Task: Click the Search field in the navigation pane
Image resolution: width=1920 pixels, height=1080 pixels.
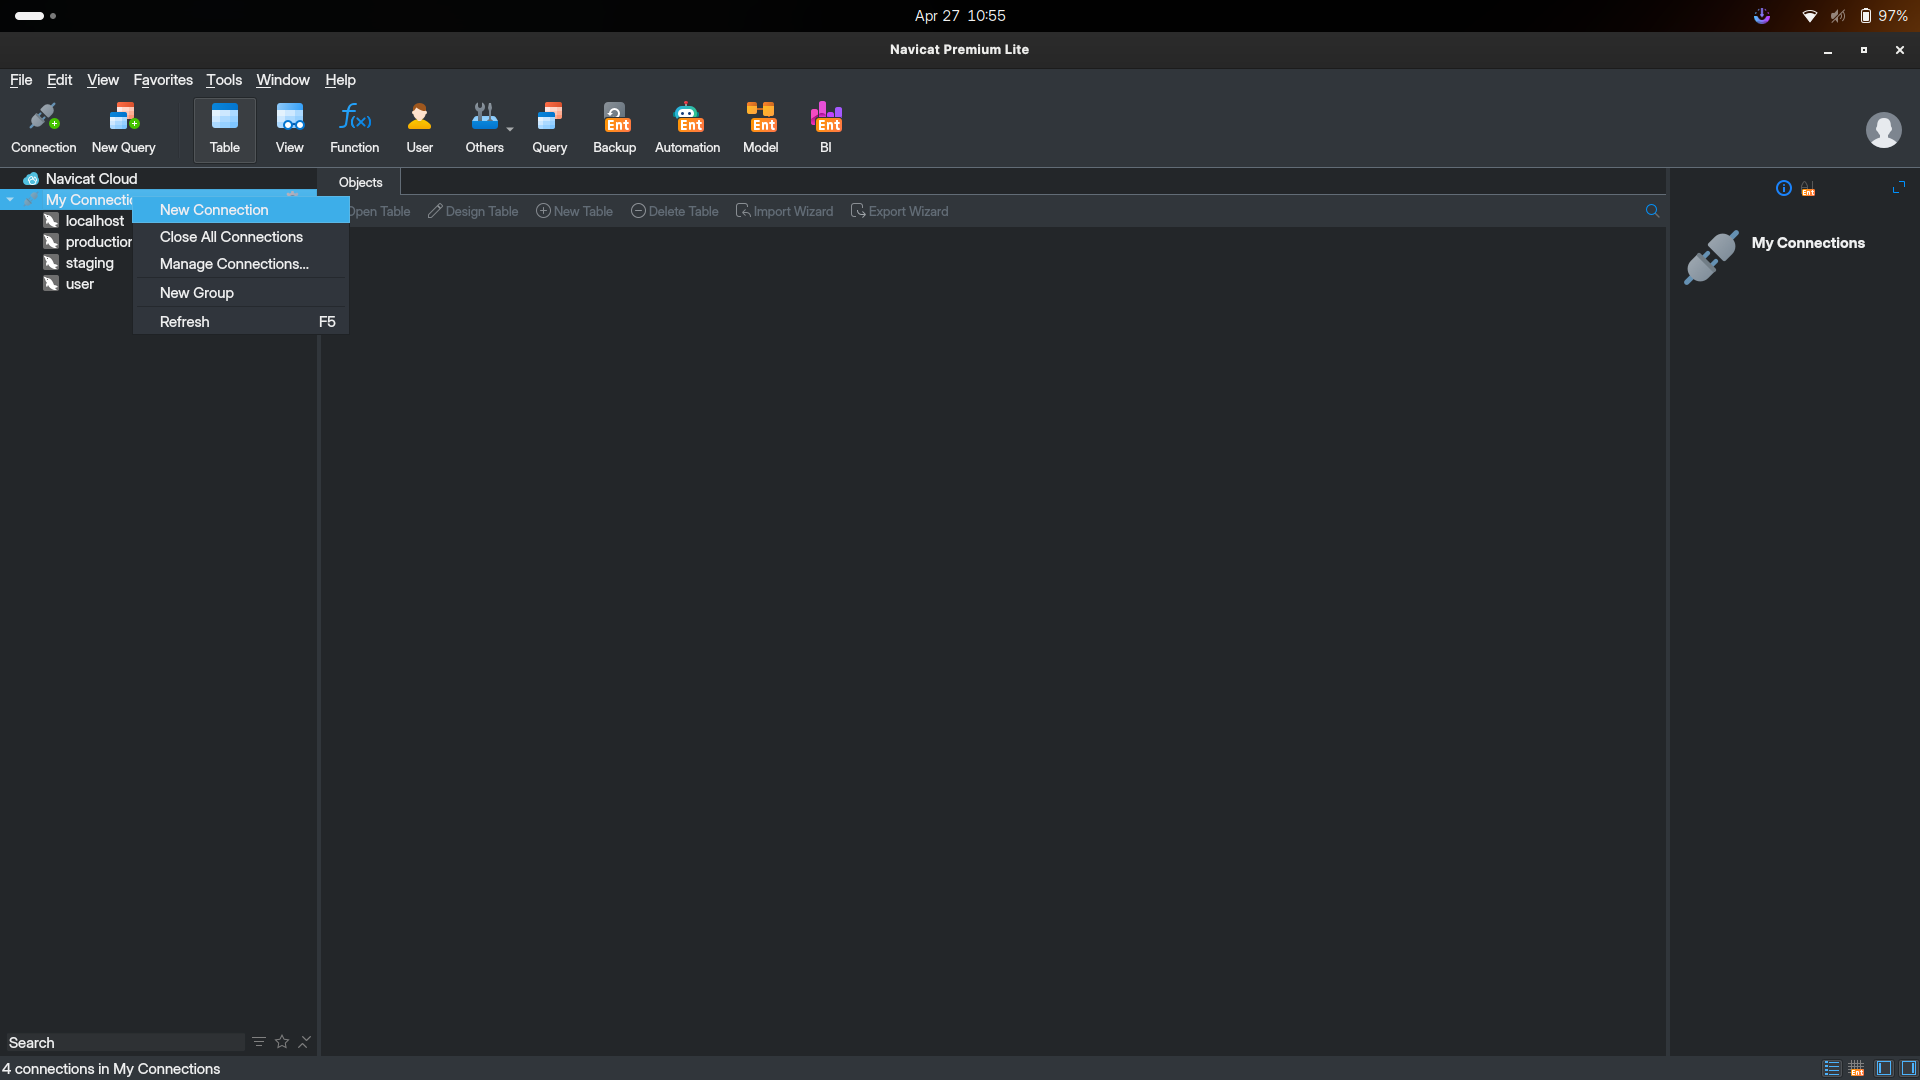Action: (124, 1042)
